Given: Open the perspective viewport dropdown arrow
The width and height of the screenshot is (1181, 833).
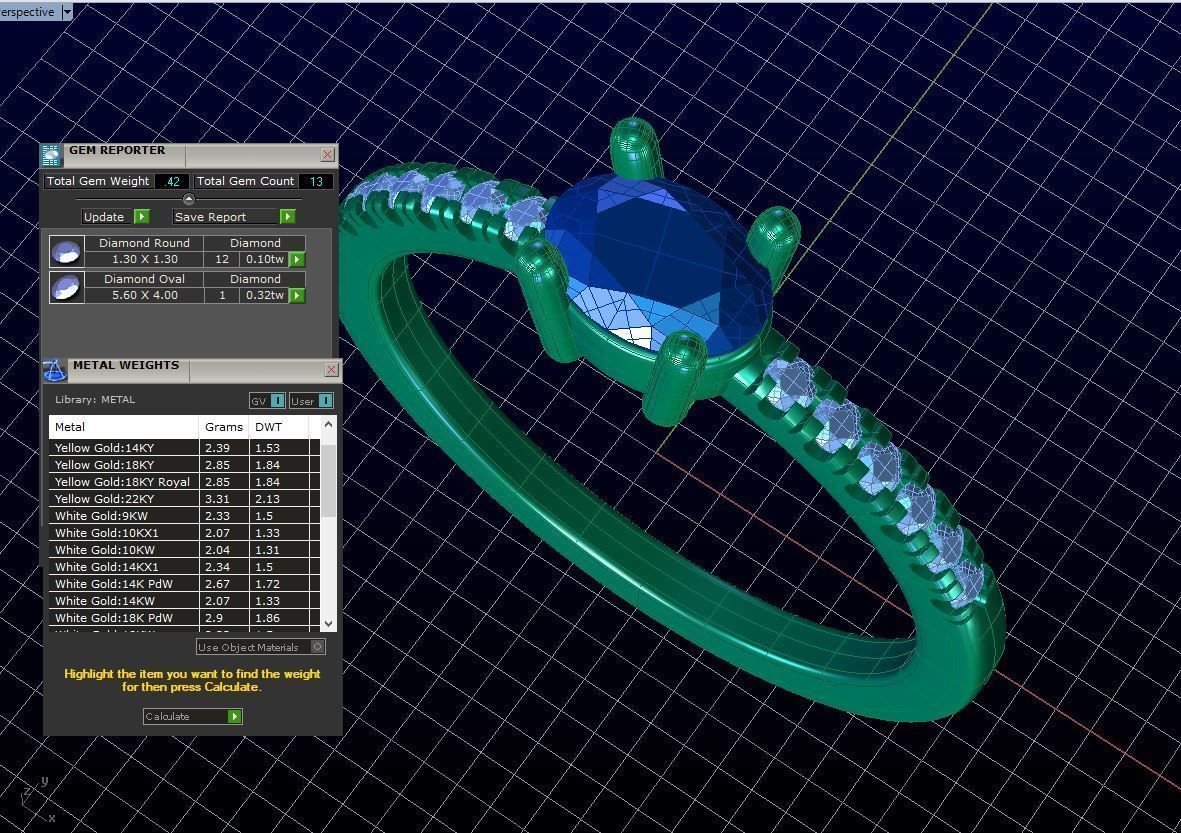Looking at the screenshot, I should click(67, 12).
